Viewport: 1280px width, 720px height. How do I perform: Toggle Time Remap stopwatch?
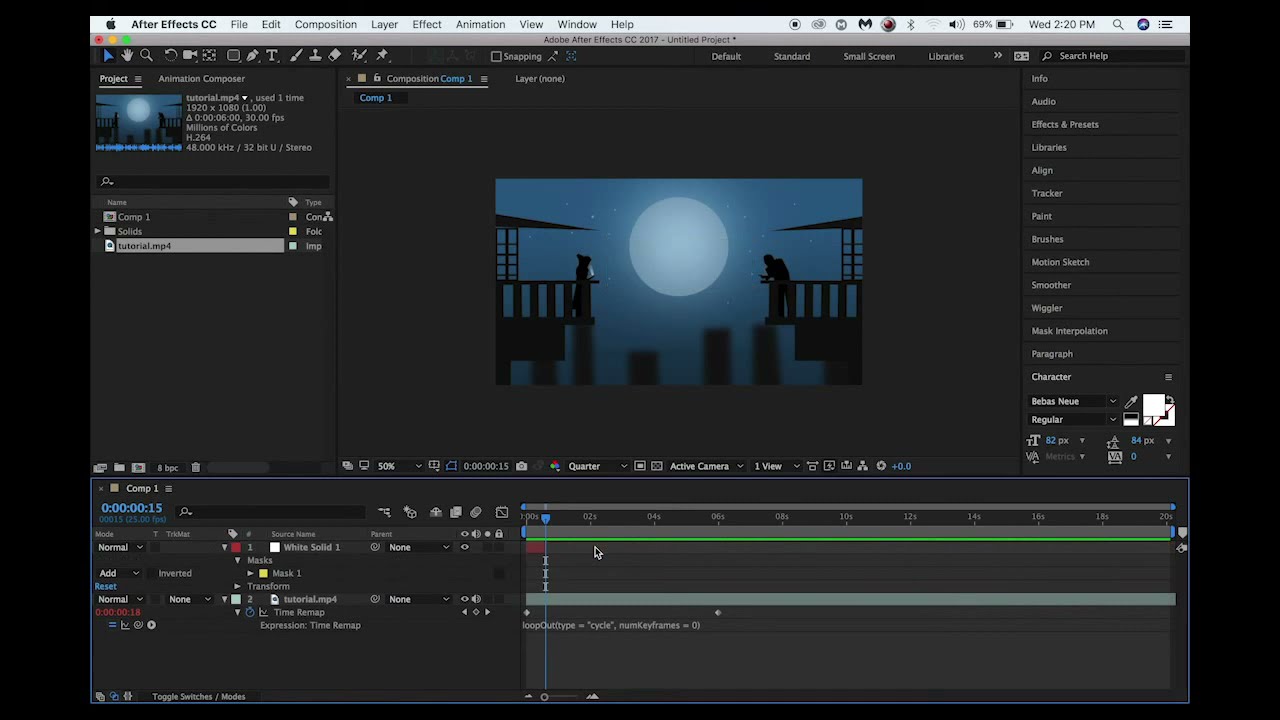pyautogui.click(x=250, y=612)
